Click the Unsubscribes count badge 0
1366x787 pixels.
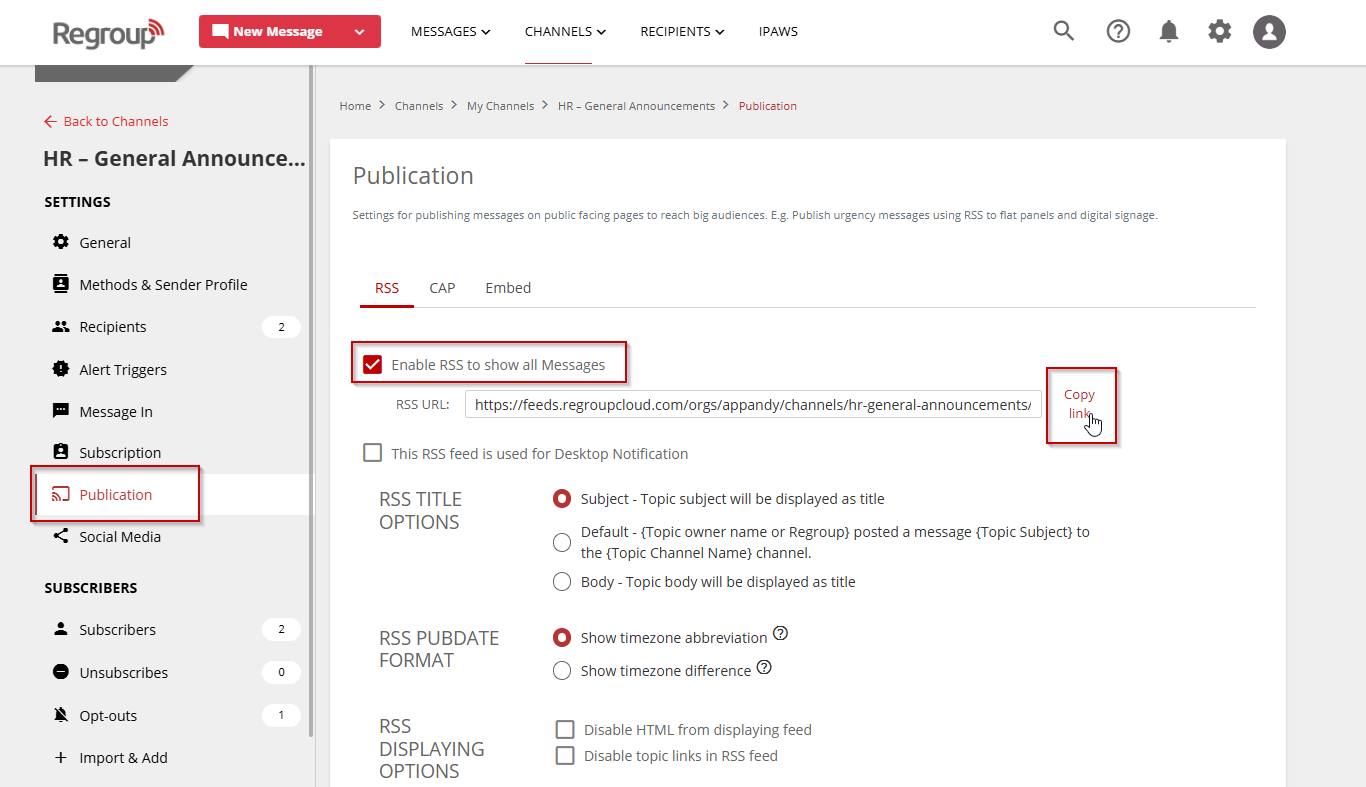click(x=281, y=672)
